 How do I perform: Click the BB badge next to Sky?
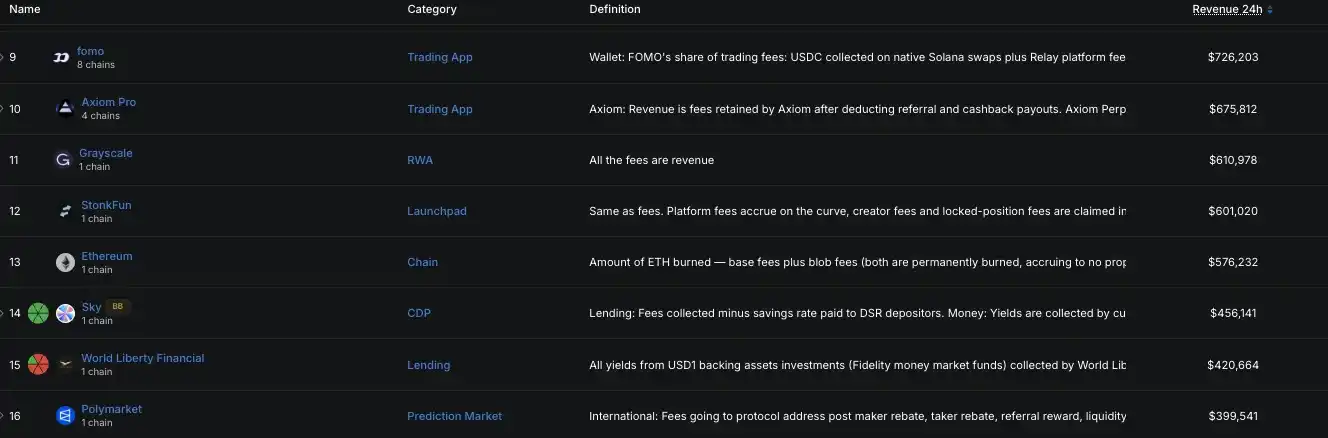[x=117, y=307]
